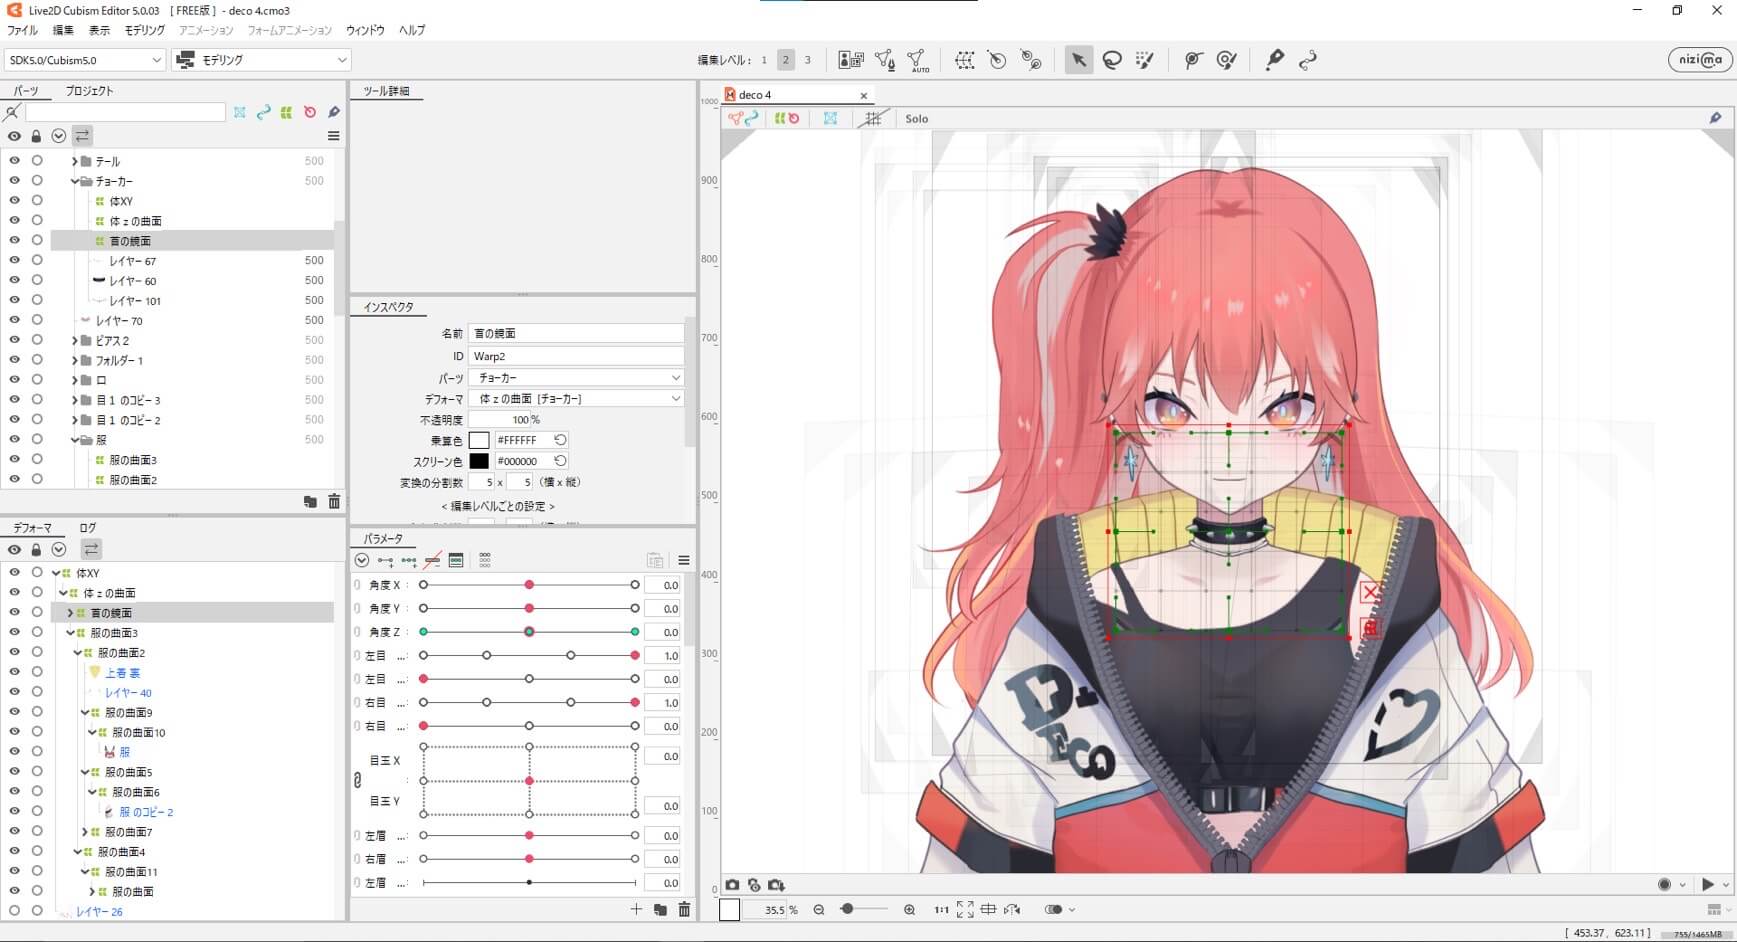This screenshot has width=1737, height=942.
Task: Remove keys from parameter icon
Action: [432, 560]
